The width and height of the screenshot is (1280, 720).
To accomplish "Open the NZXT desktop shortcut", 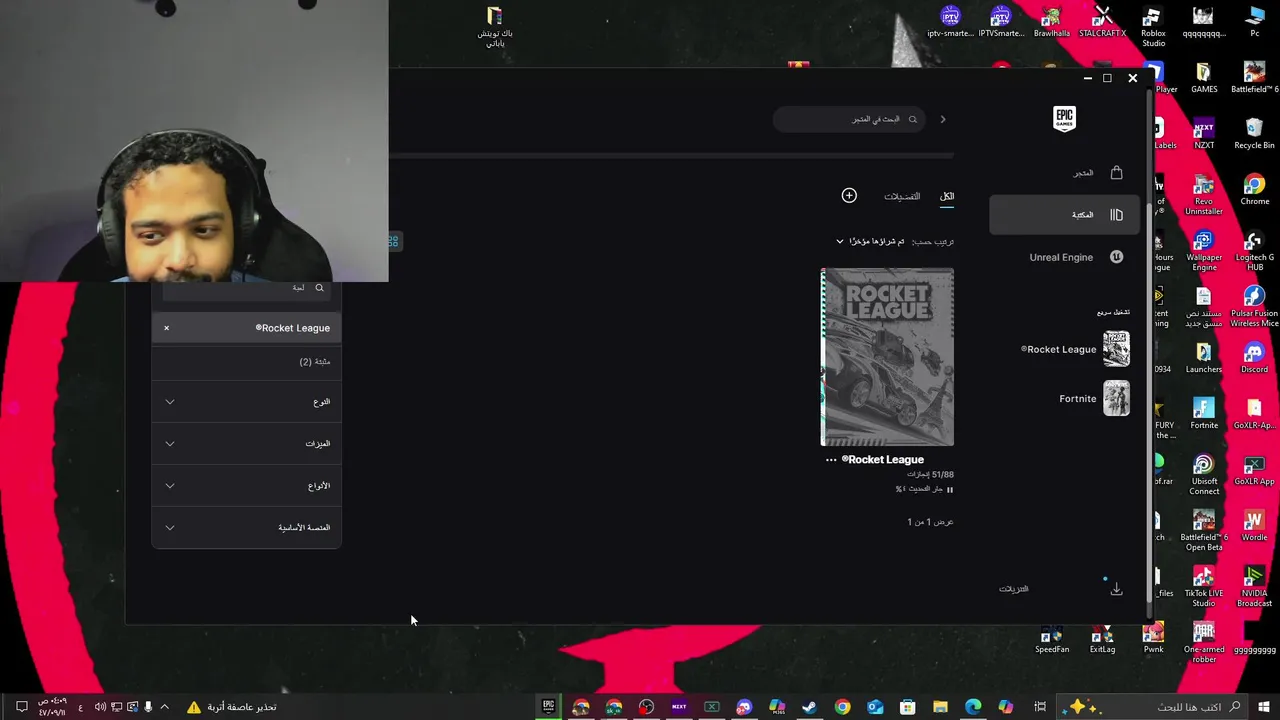I will (1204, 134).
